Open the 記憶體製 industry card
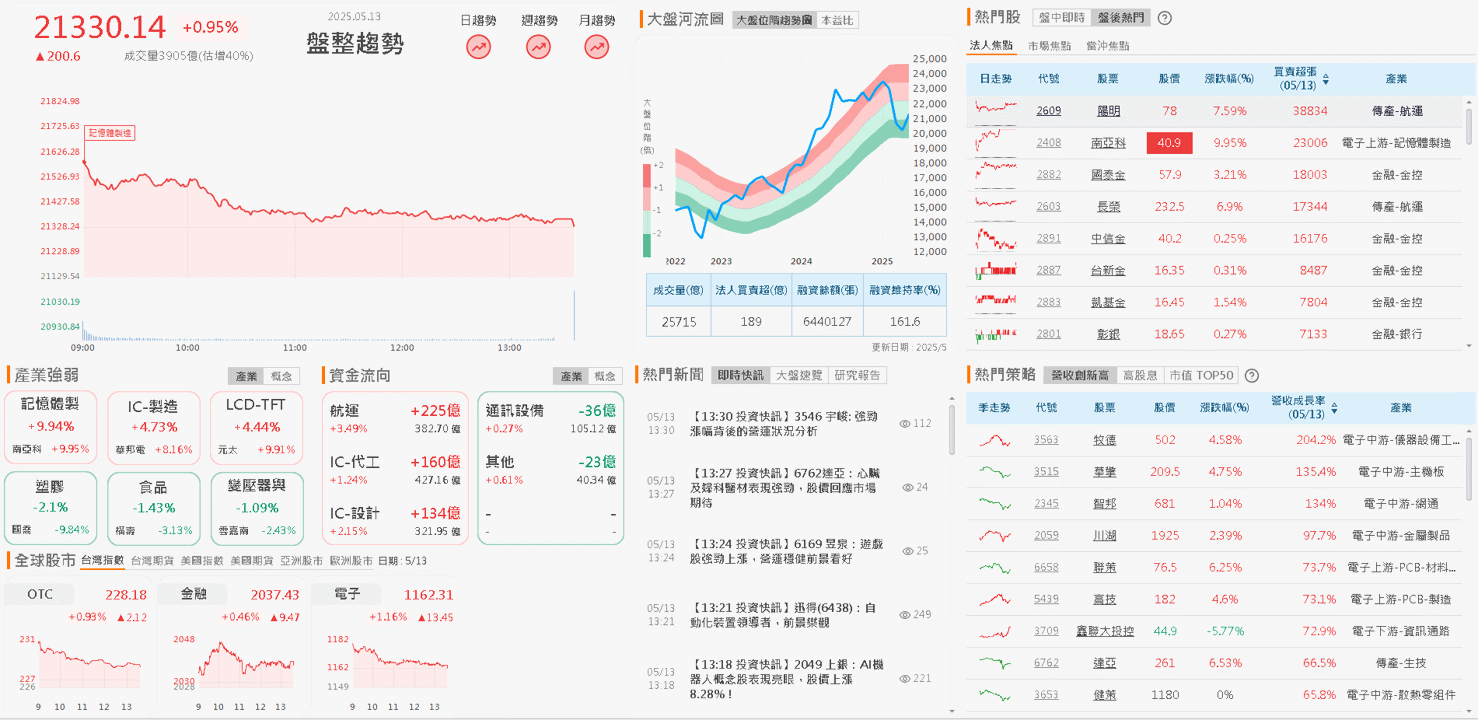1478x720 pixels. (x=50, y=428)
